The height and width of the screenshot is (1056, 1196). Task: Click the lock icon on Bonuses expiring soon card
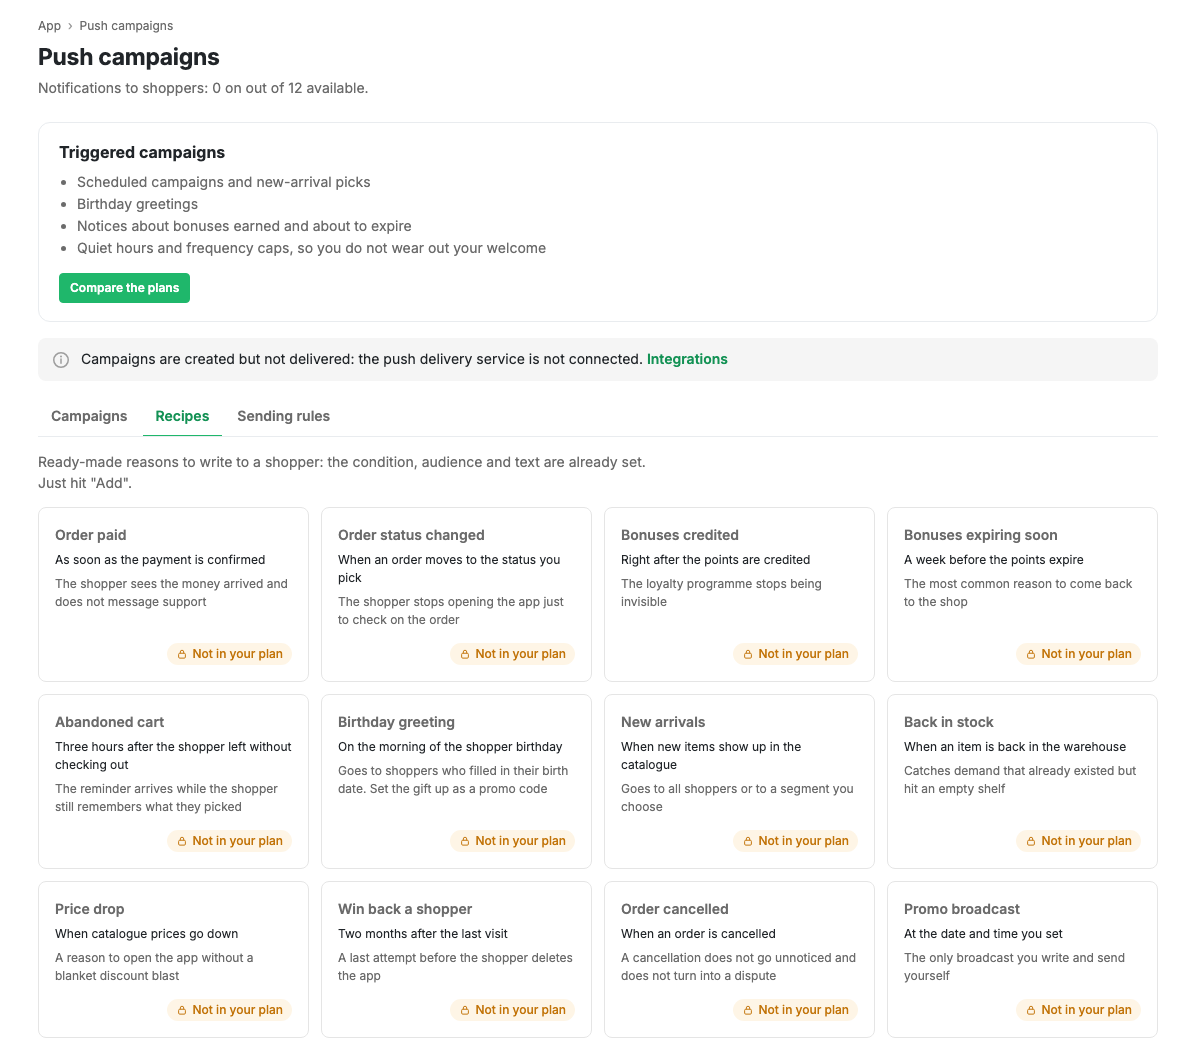click(1030, 655)
